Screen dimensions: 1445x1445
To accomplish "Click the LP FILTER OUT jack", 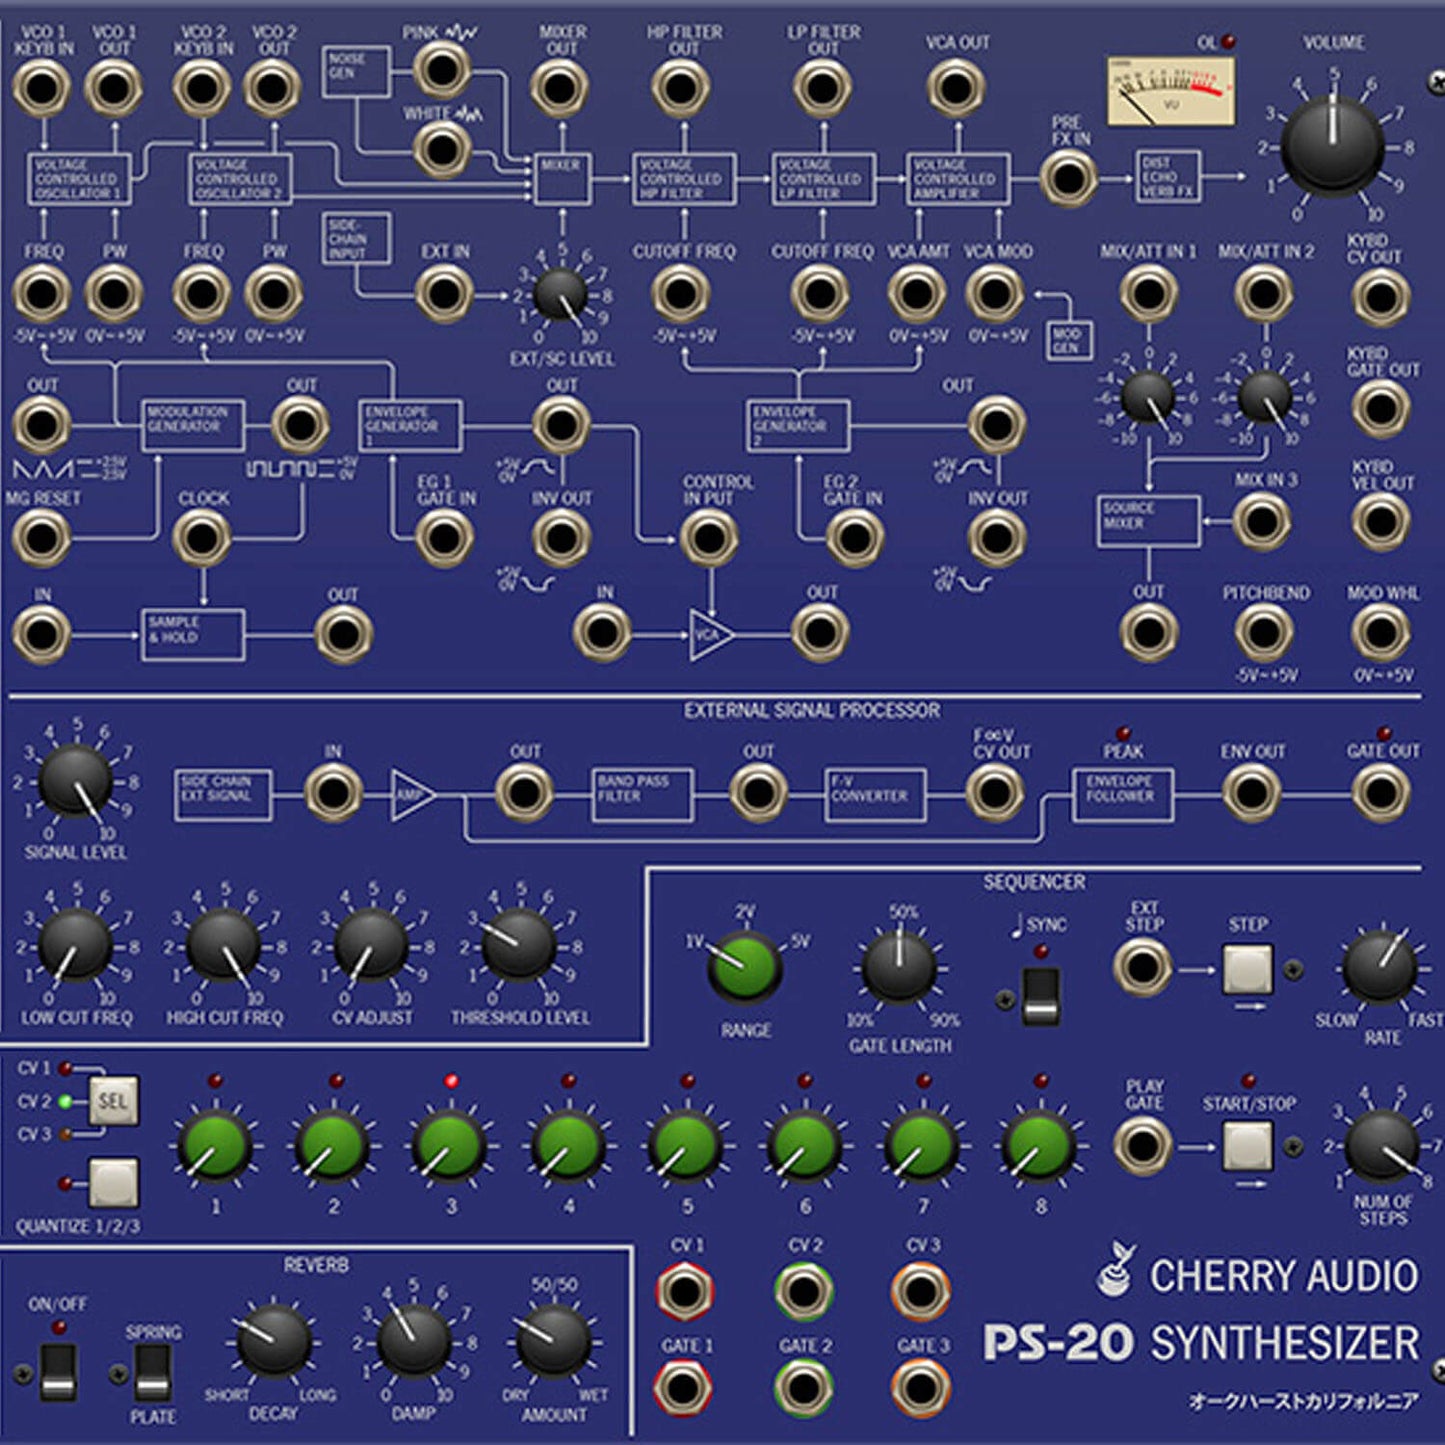I will [822, 88].
